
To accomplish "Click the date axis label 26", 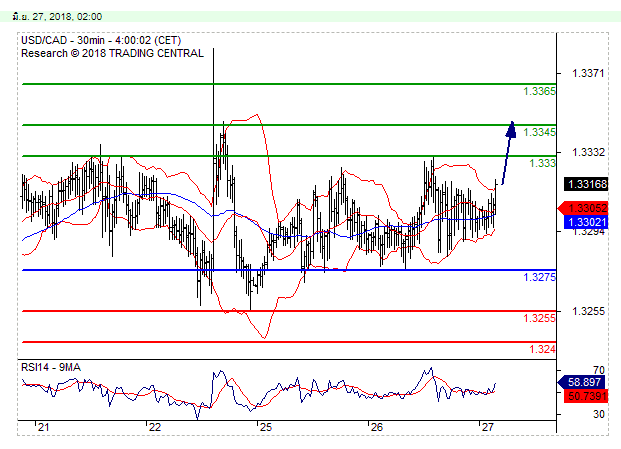I will [377, 427].
